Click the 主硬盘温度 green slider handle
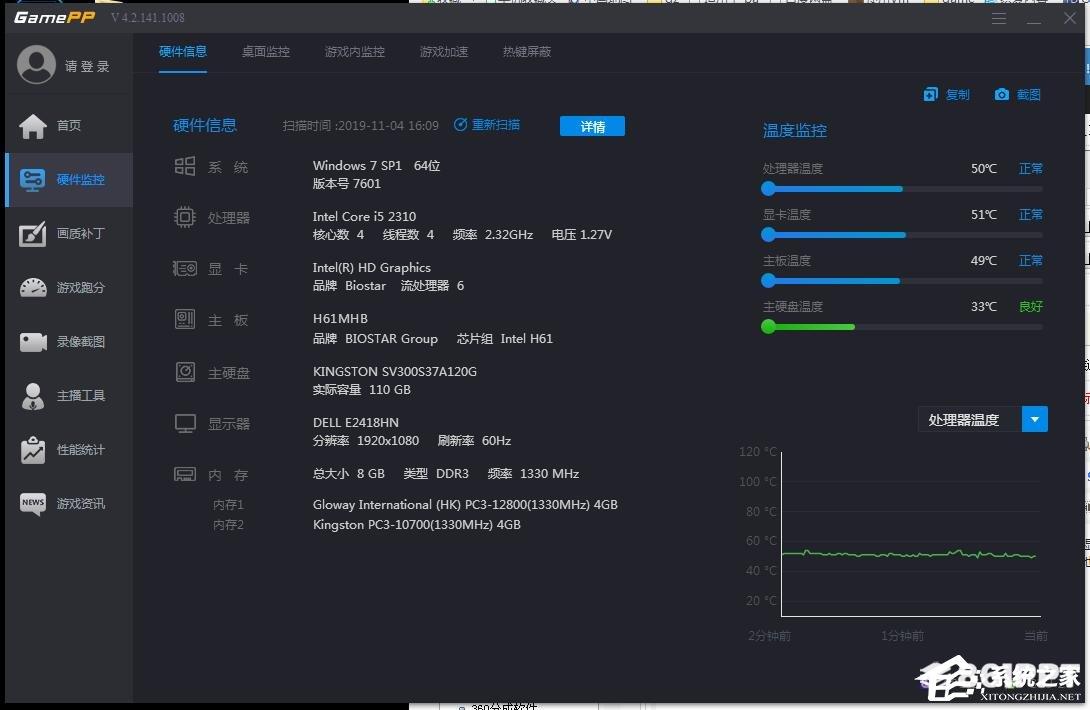The height and width of the screenshot is (710, 1090). 768,326
